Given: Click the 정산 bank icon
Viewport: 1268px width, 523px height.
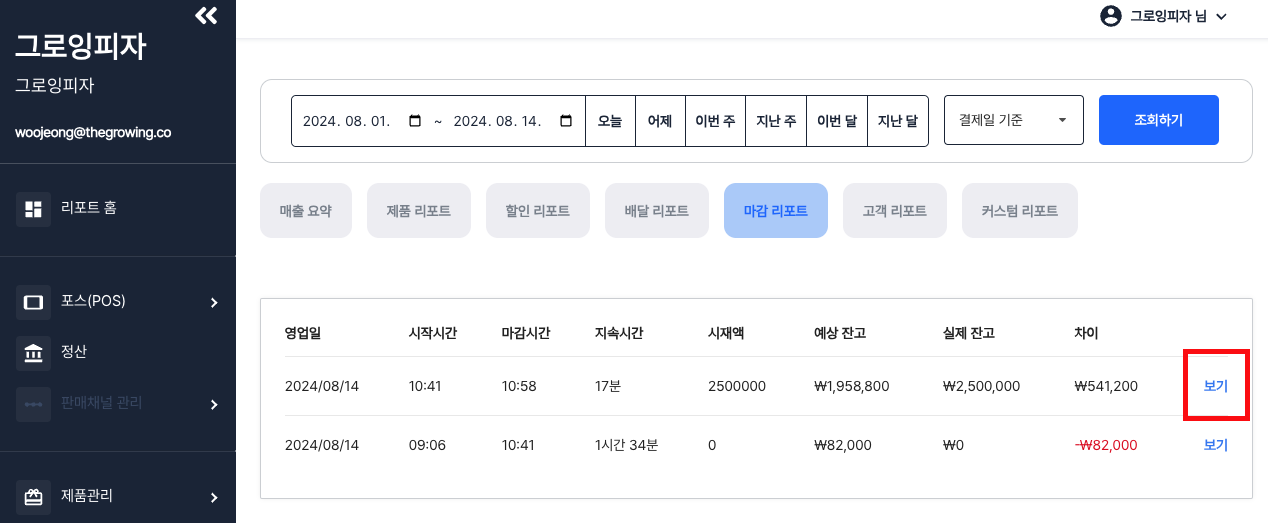Looking at the screenshot, I should (33, 353).
